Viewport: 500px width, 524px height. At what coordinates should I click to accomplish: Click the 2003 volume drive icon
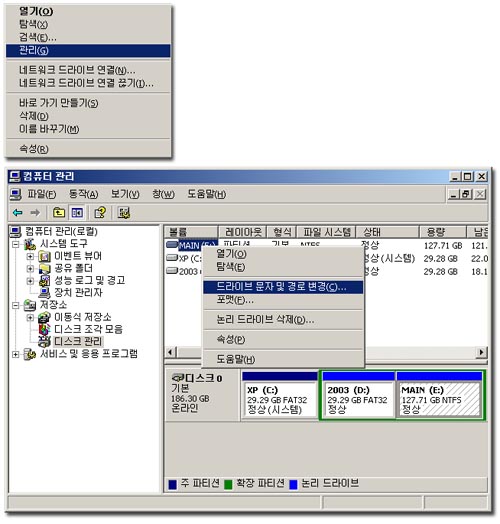coord(172,271)
